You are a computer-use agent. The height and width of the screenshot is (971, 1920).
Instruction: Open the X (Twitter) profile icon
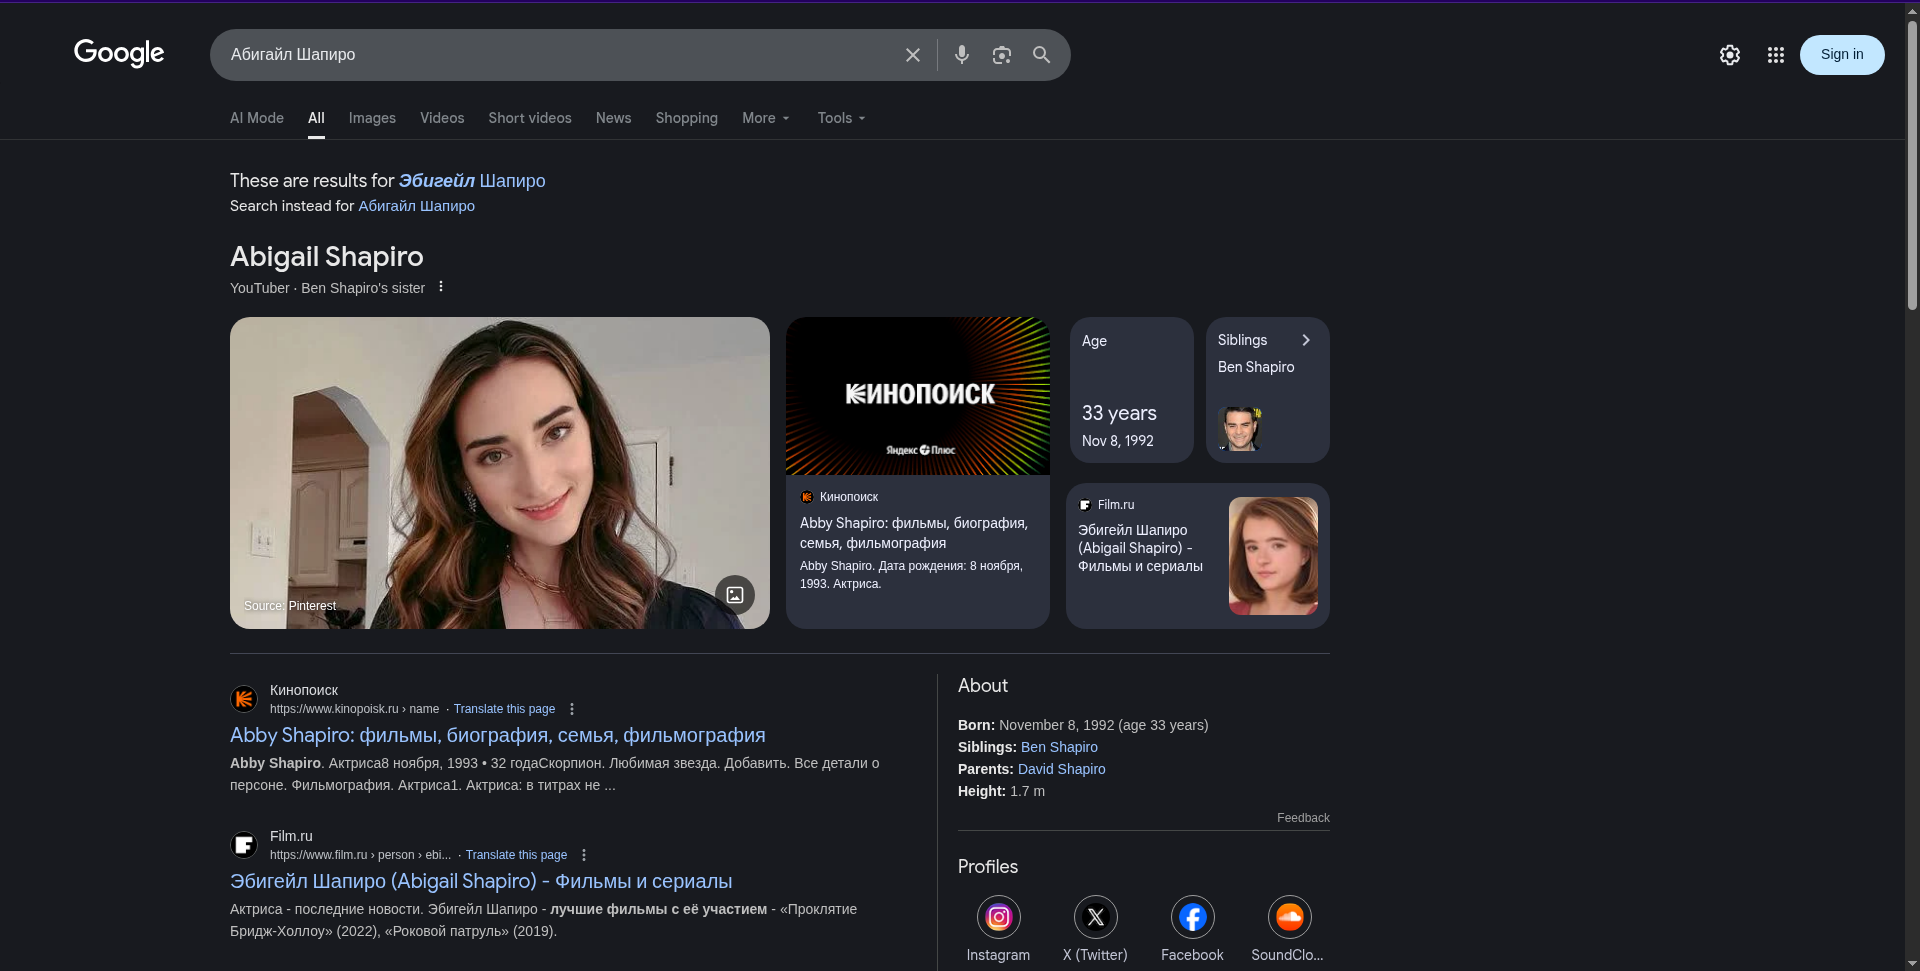pos(1096,917)
